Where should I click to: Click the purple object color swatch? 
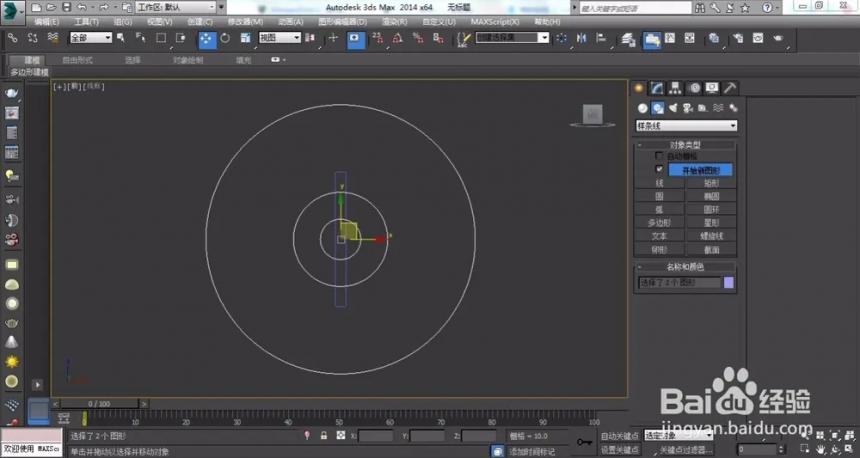(728, 282)
